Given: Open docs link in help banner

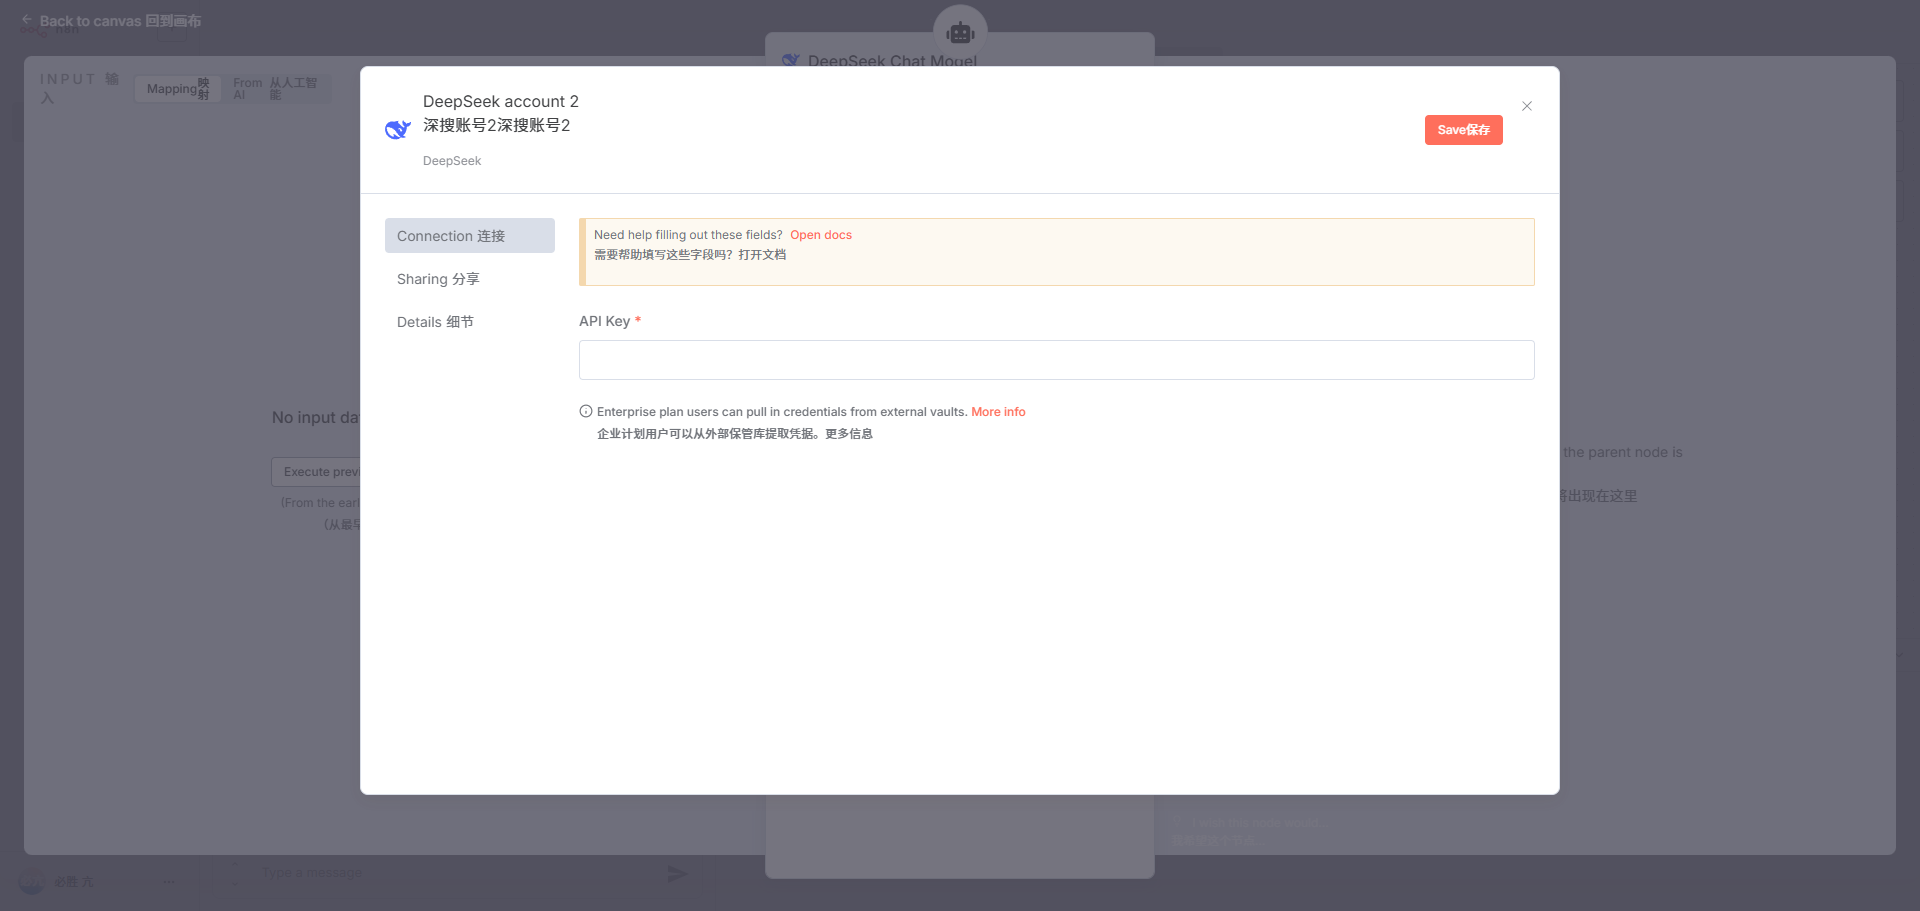Looking at the screenshot, I should tap(821, 235).
